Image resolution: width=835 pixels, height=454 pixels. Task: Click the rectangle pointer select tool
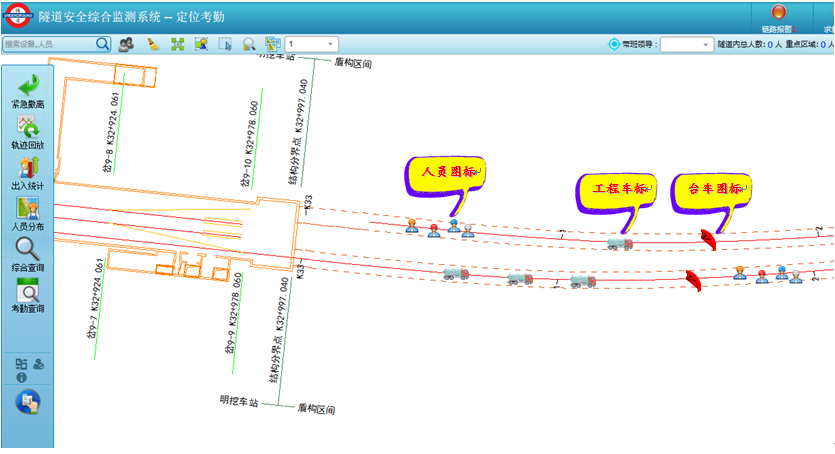tap(225, 44)
